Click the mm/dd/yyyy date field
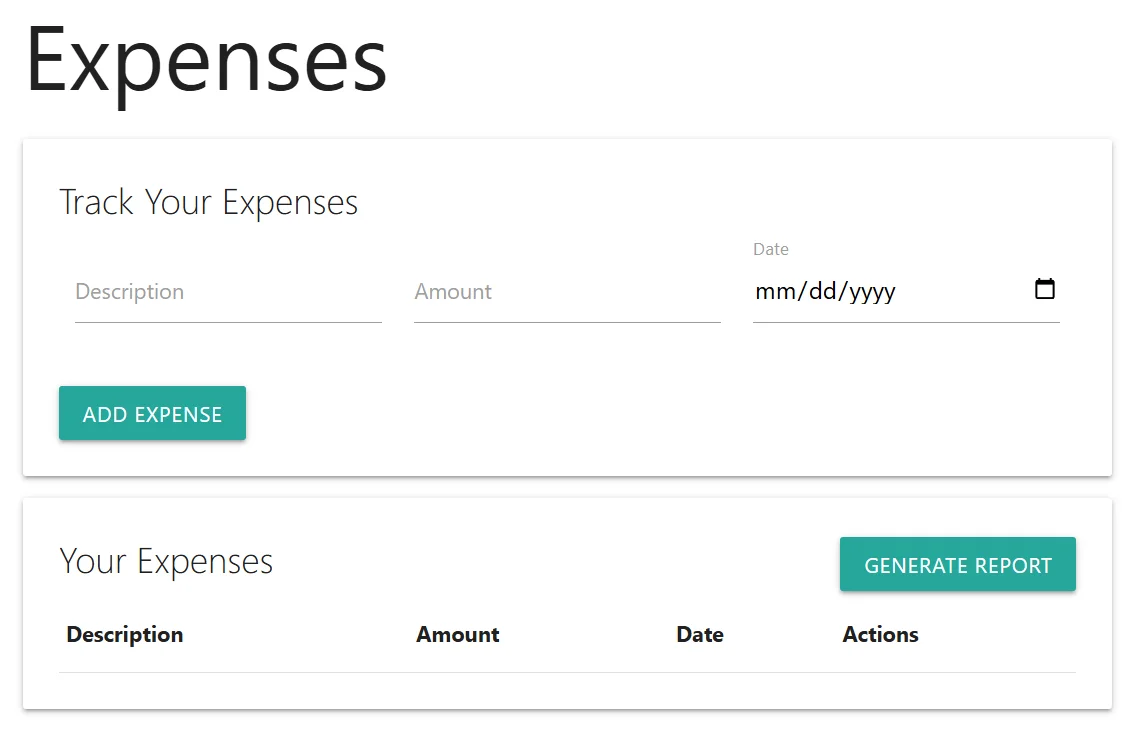This screenshot has width=1140, height=730. (906, 292)
